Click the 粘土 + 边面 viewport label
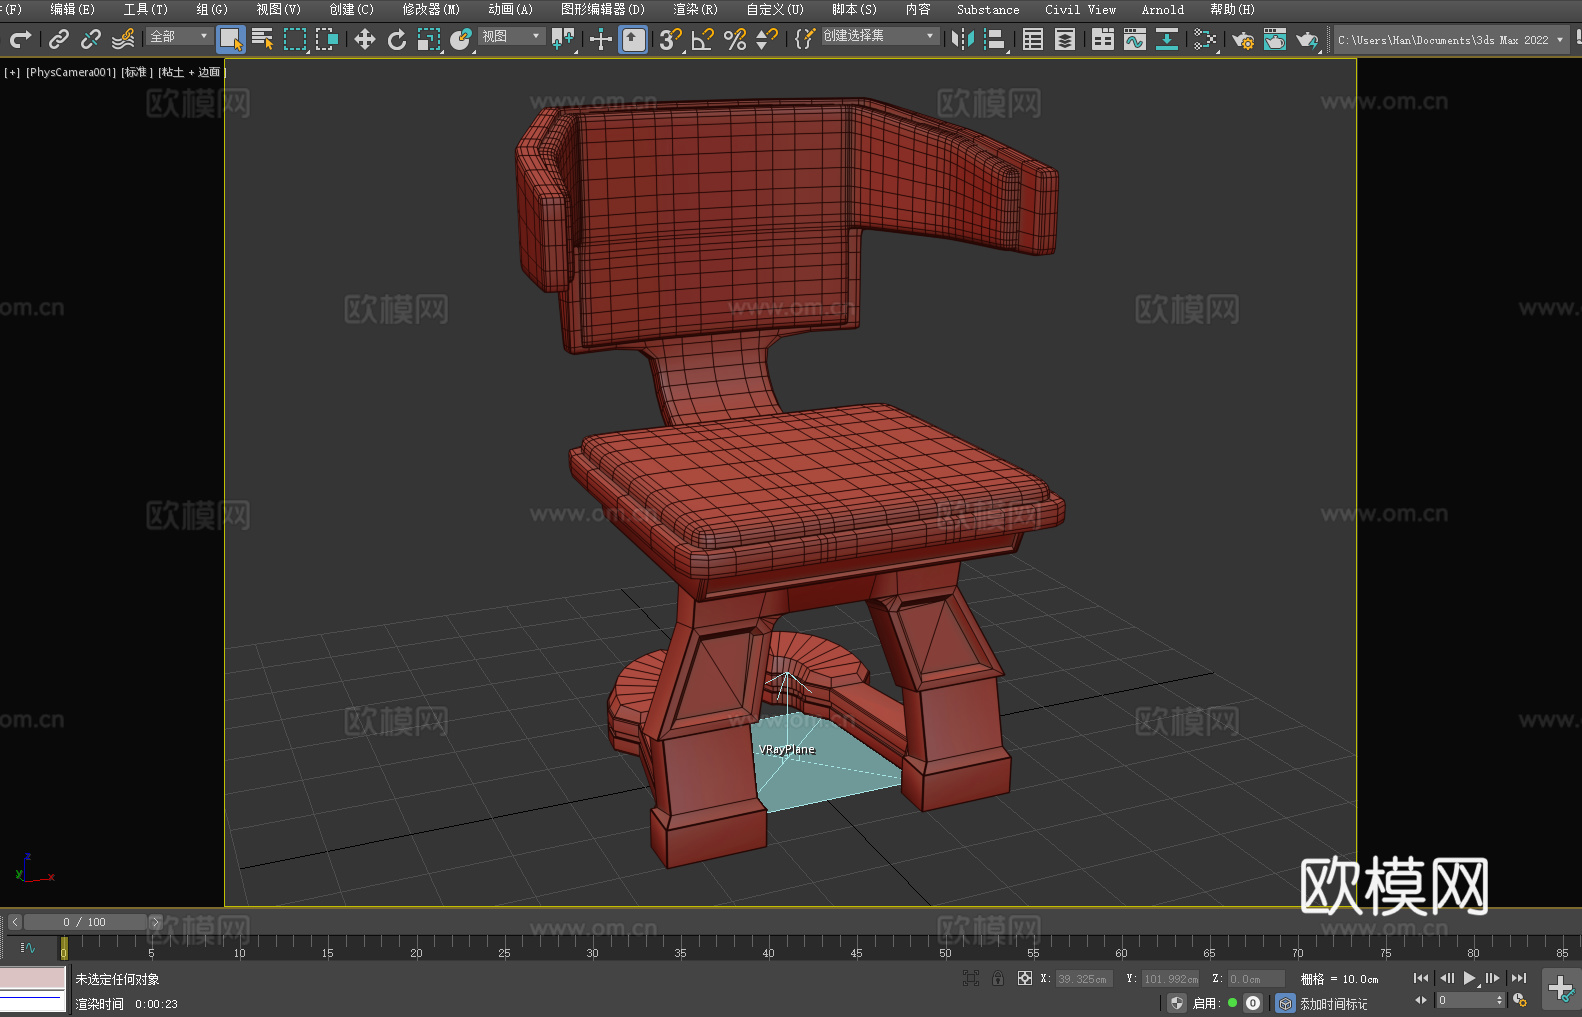The image size is (1582, 1017). click(191, 72)
